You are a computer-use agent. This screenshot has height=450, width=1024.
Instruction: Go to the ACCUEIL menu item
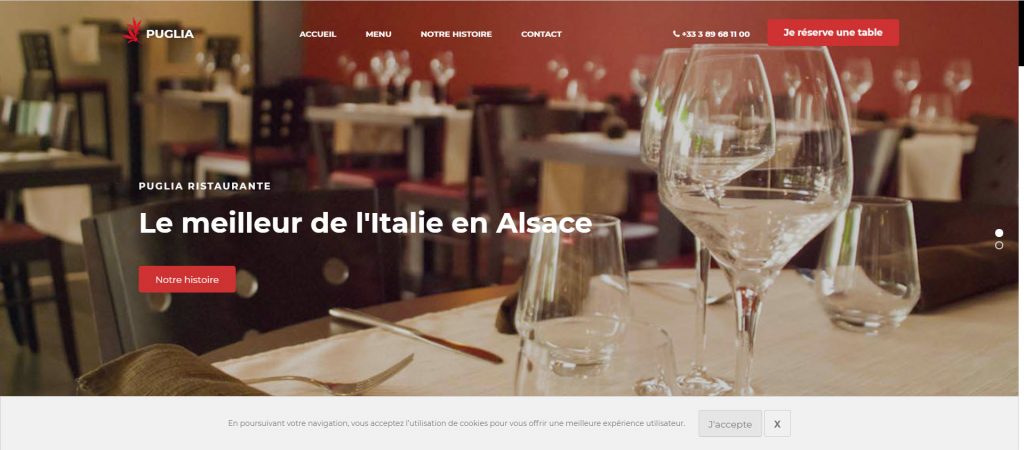click(x=317, y=34)
